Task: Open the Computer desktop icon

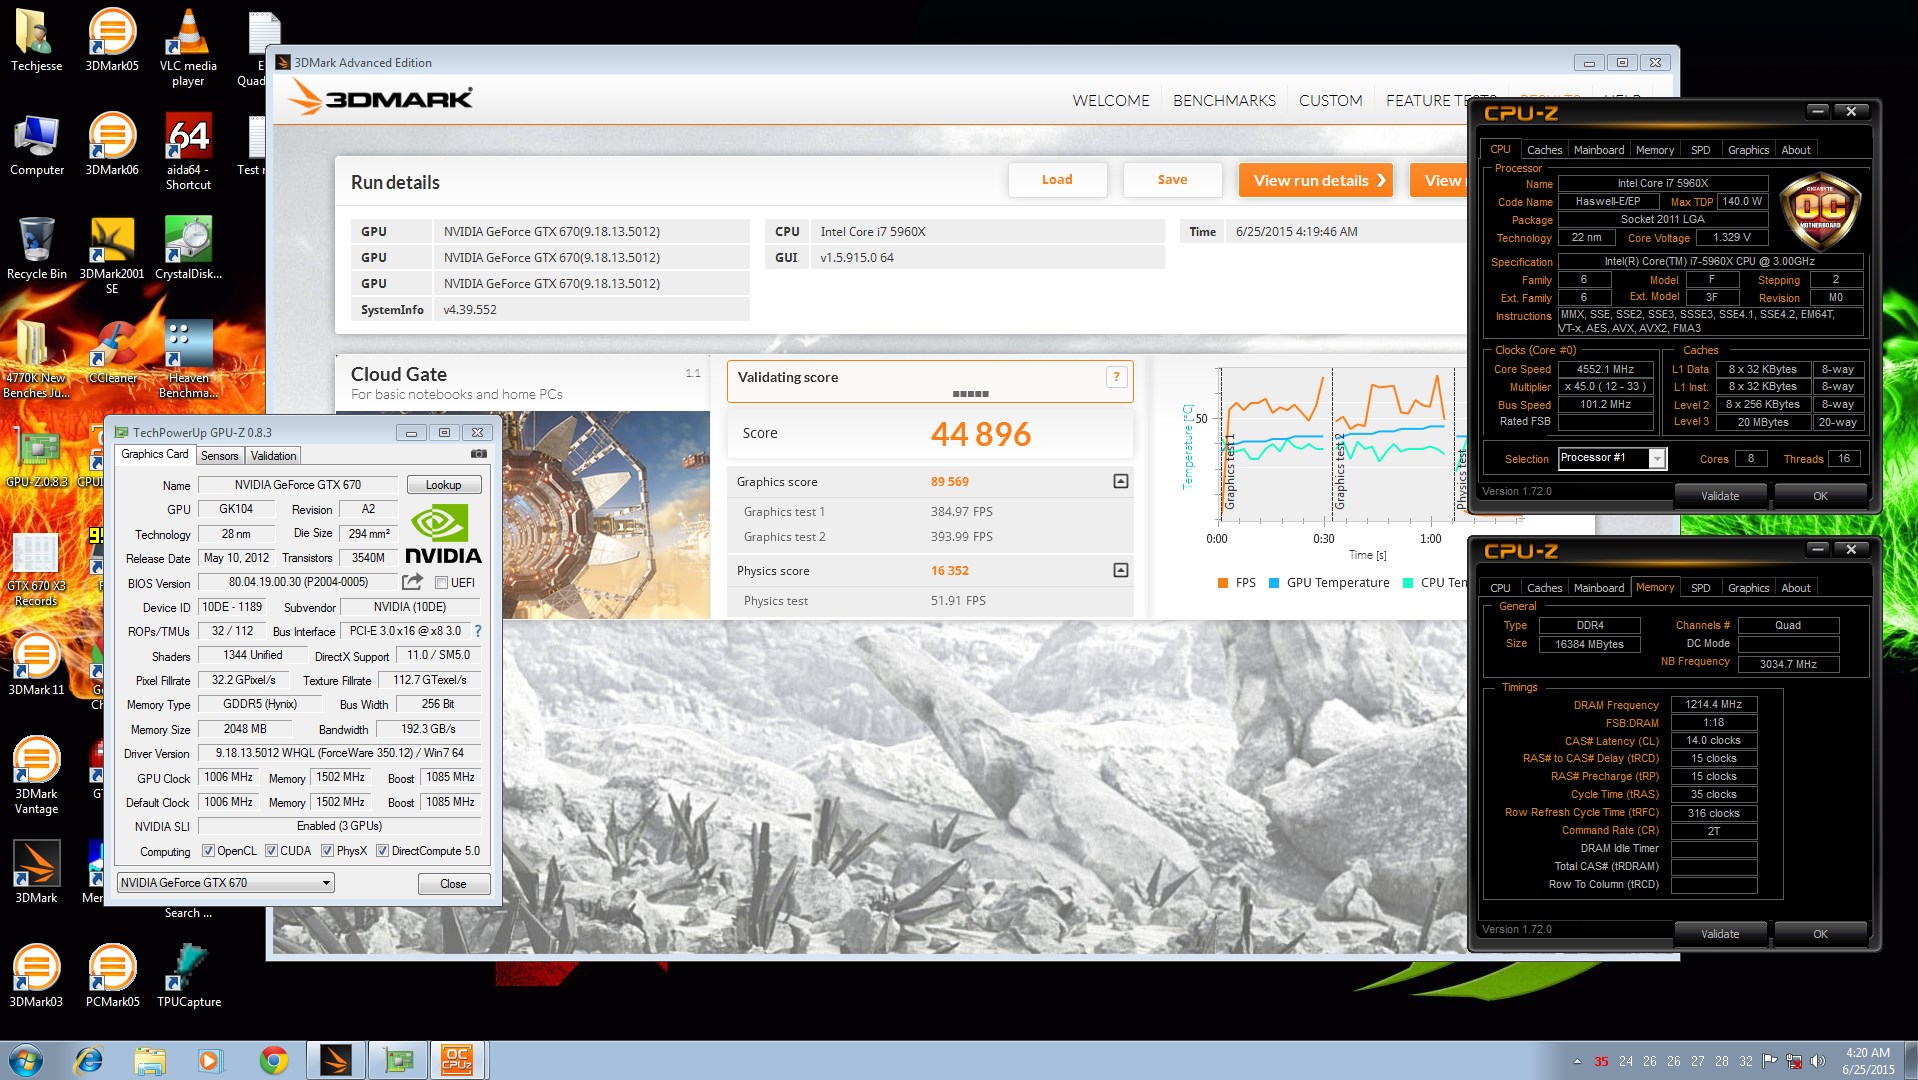Action: coord(36,145)
